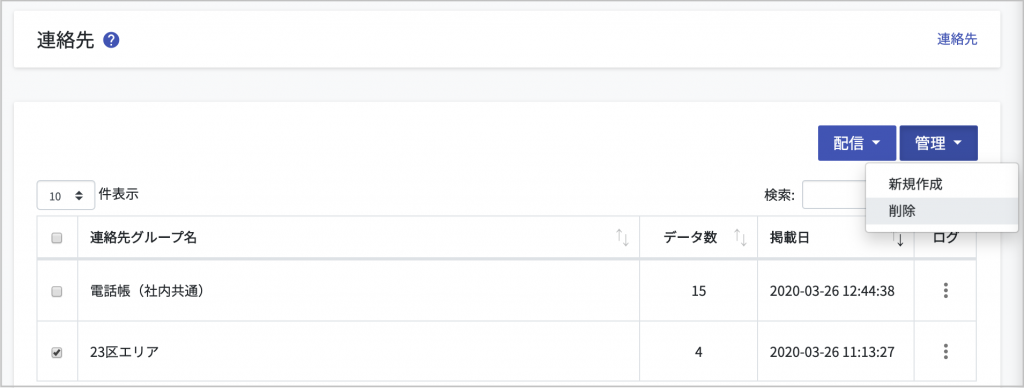Sort by データ数 column arrows
The image size is (1024, 388).
tap(741, 238)
